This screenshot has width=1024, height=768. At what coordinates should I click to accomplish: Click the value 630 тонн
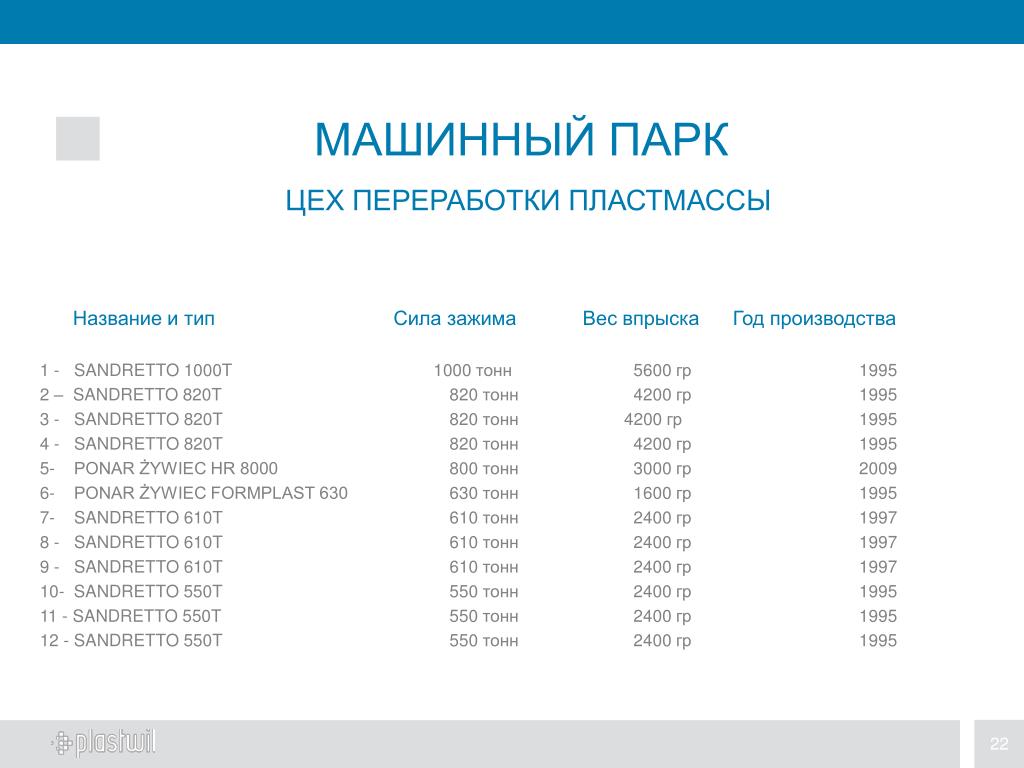tap(484, 493)
